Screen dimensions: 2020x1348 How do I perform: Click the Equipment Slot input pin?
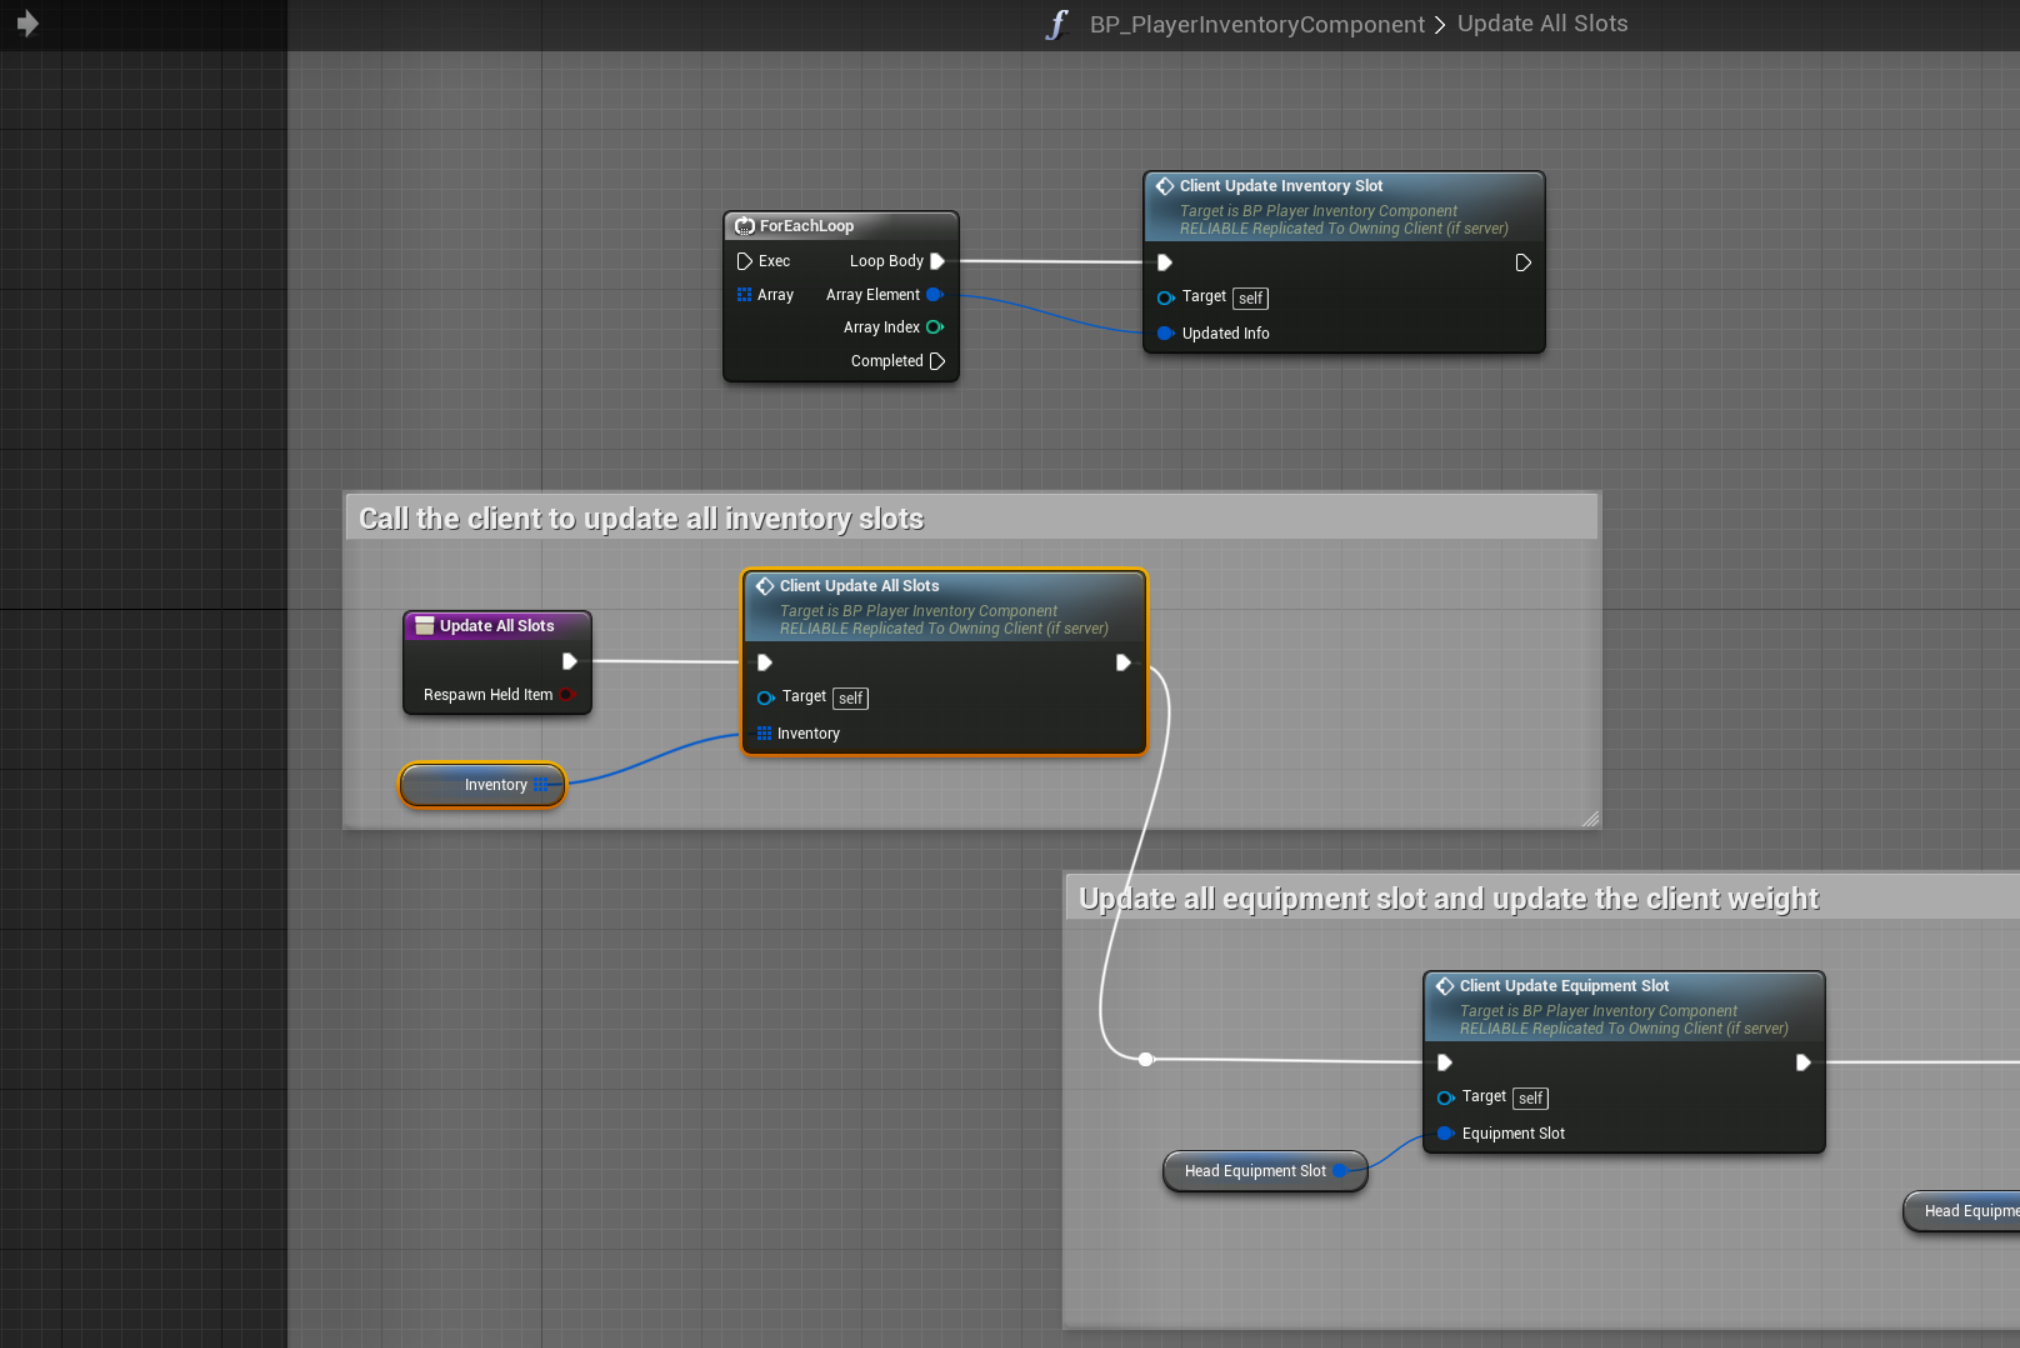[1445, 1133]
